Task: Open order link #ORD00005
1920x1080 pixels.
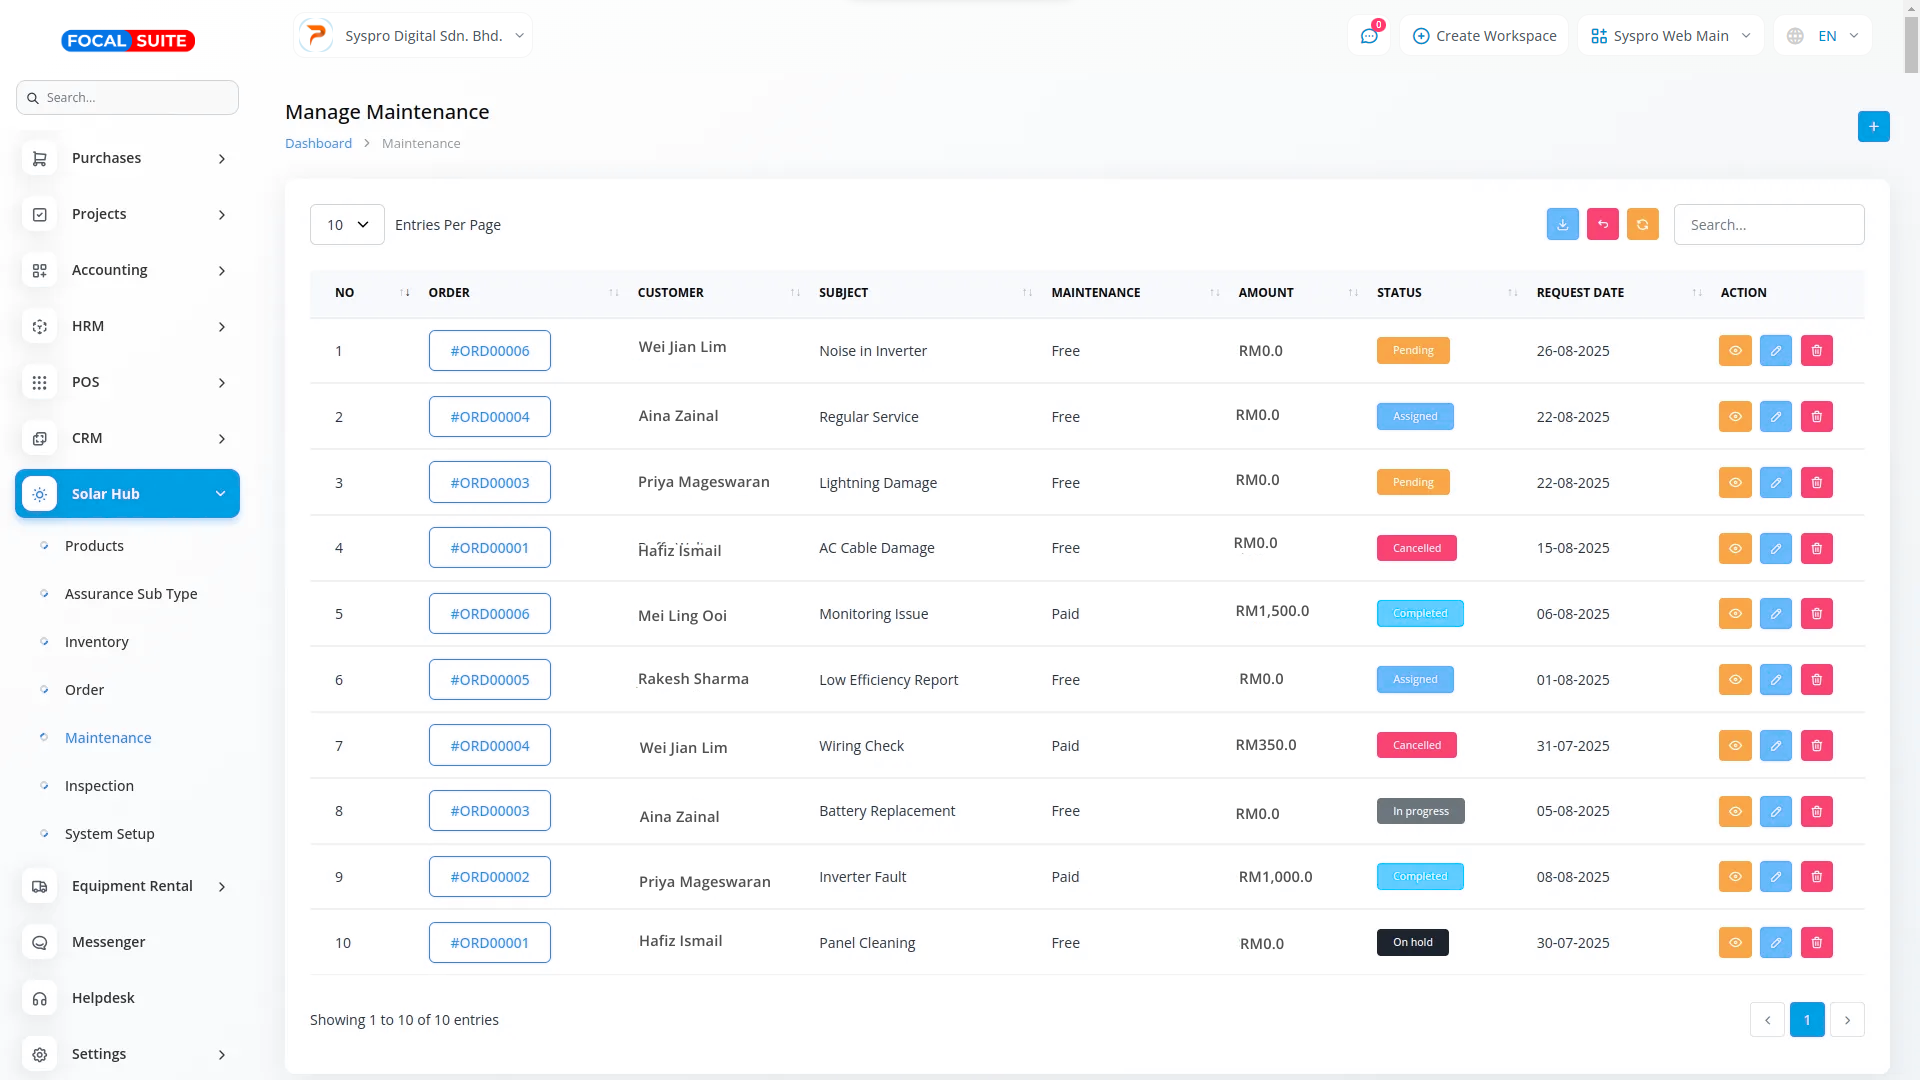Action: 489,680
